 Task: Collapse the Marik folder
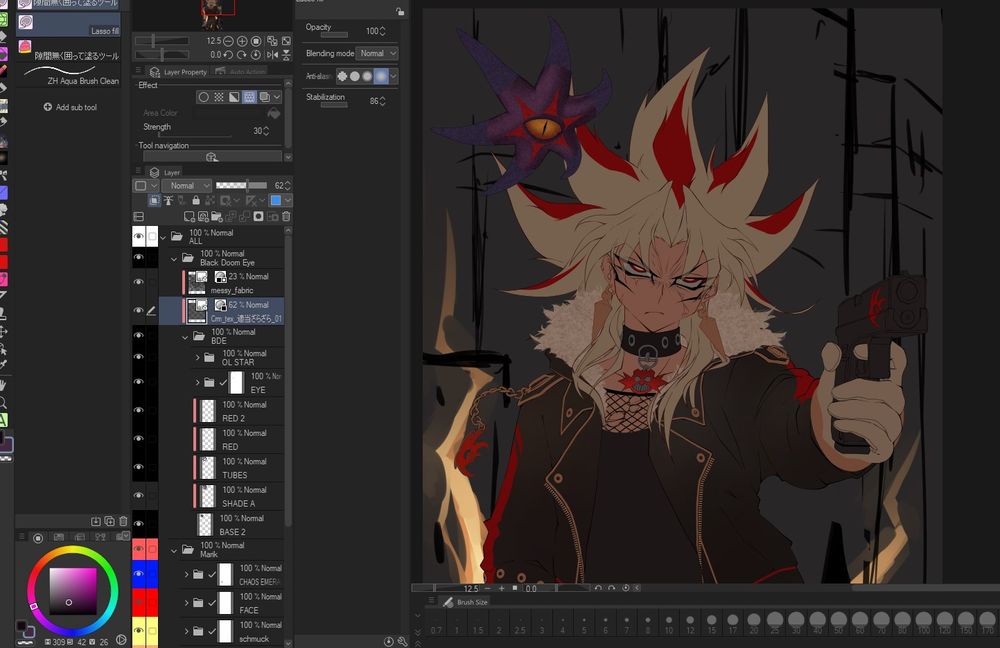174,550
